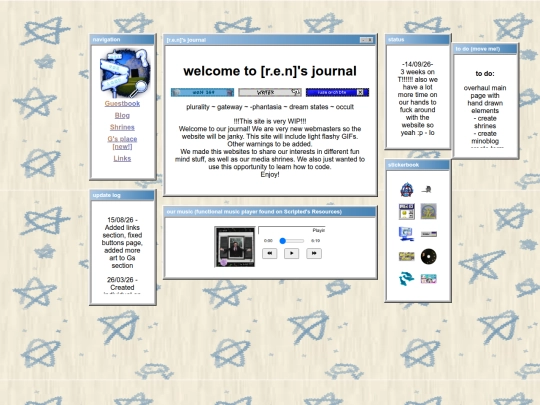Click the 'our music' window title bar
Screen dimensions: 540x405
(270, 212)
